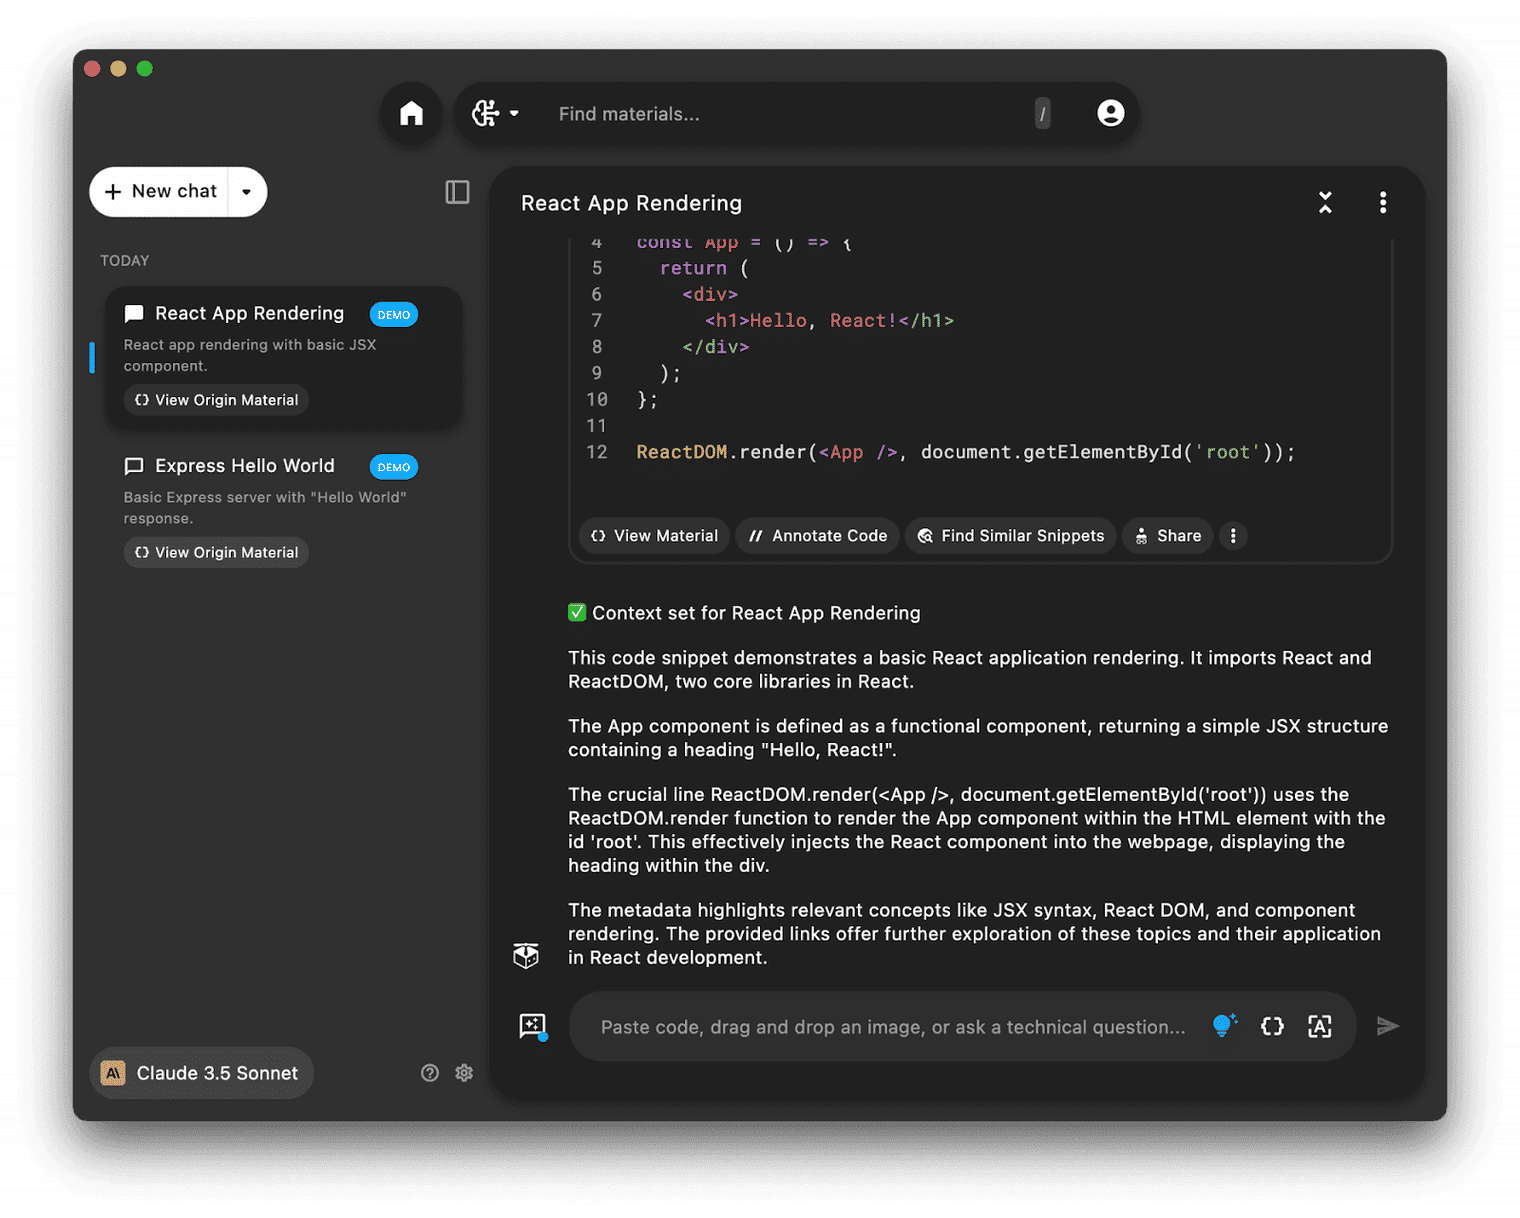Click View Material under the code block

[655, 536]
